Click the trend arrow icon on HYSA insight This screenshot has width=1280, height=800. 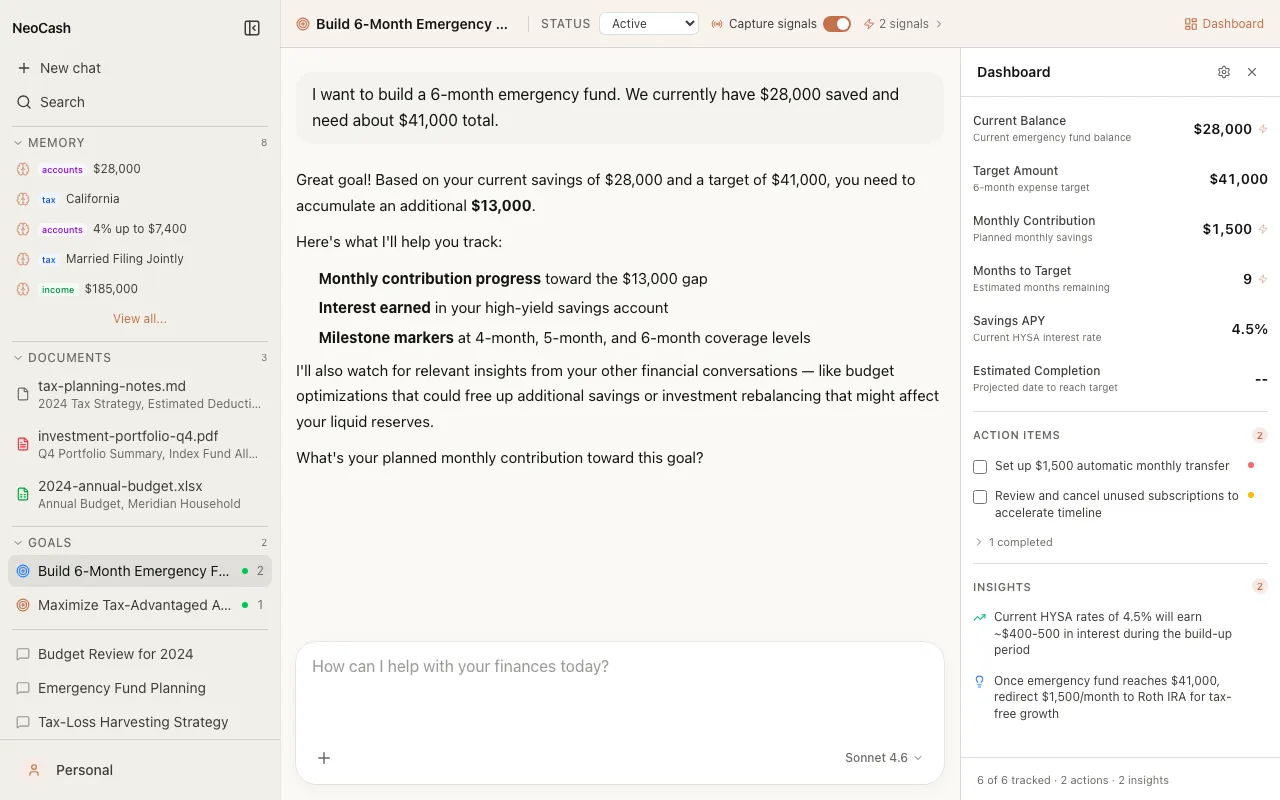tap(980, 618)
